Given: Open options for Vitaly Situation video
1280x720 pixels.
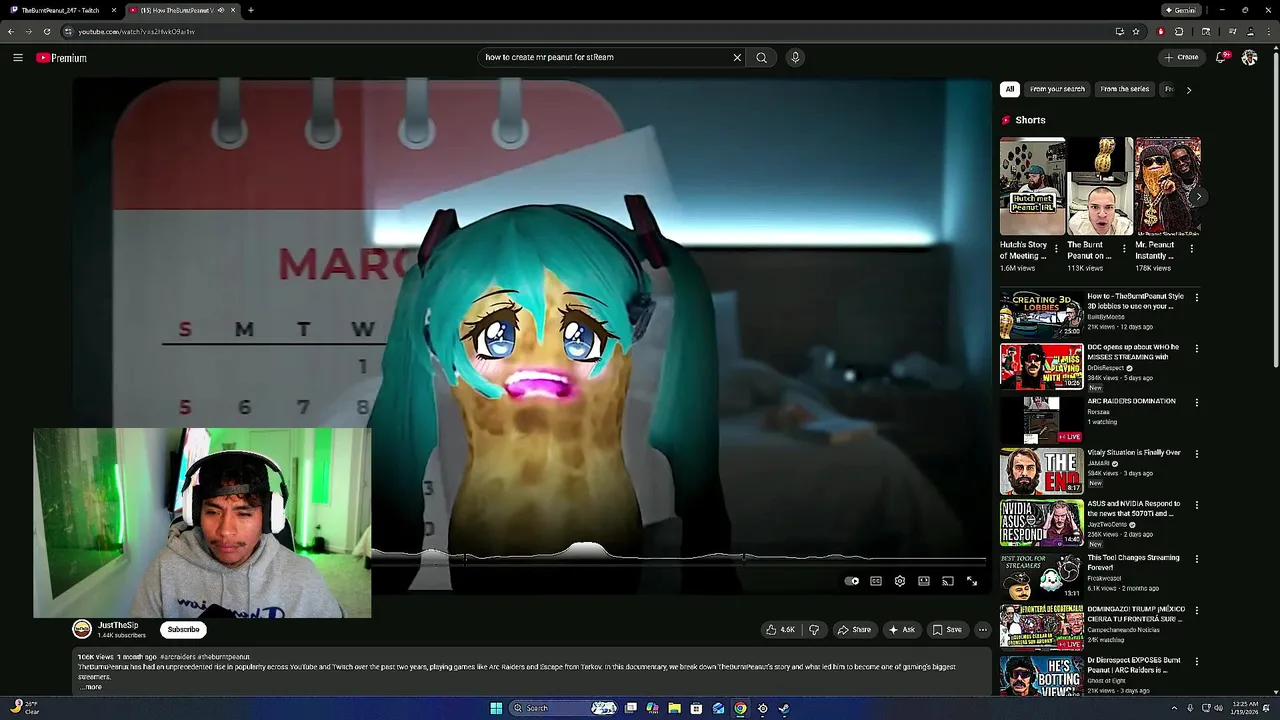Looking at the screenshot, I should coord(1196,454).
